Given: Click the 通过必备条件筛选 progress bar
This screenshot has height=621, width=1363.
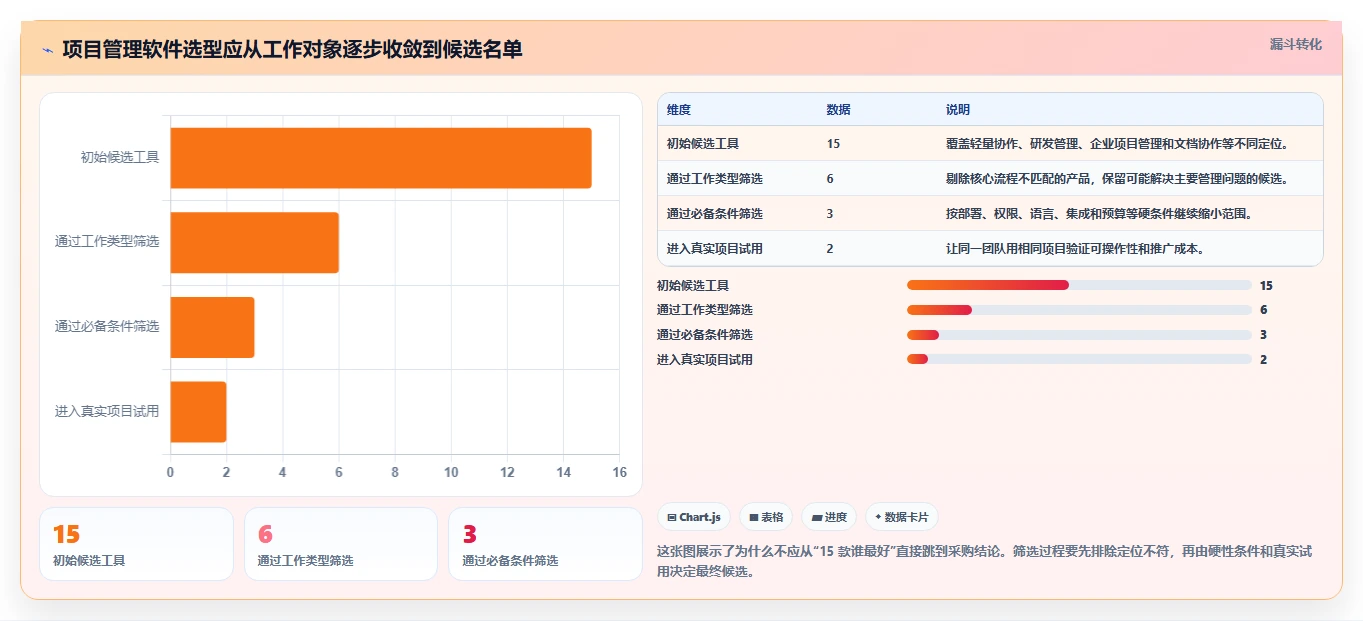Looking at the screenshot, I should [x=1079, y=335].
